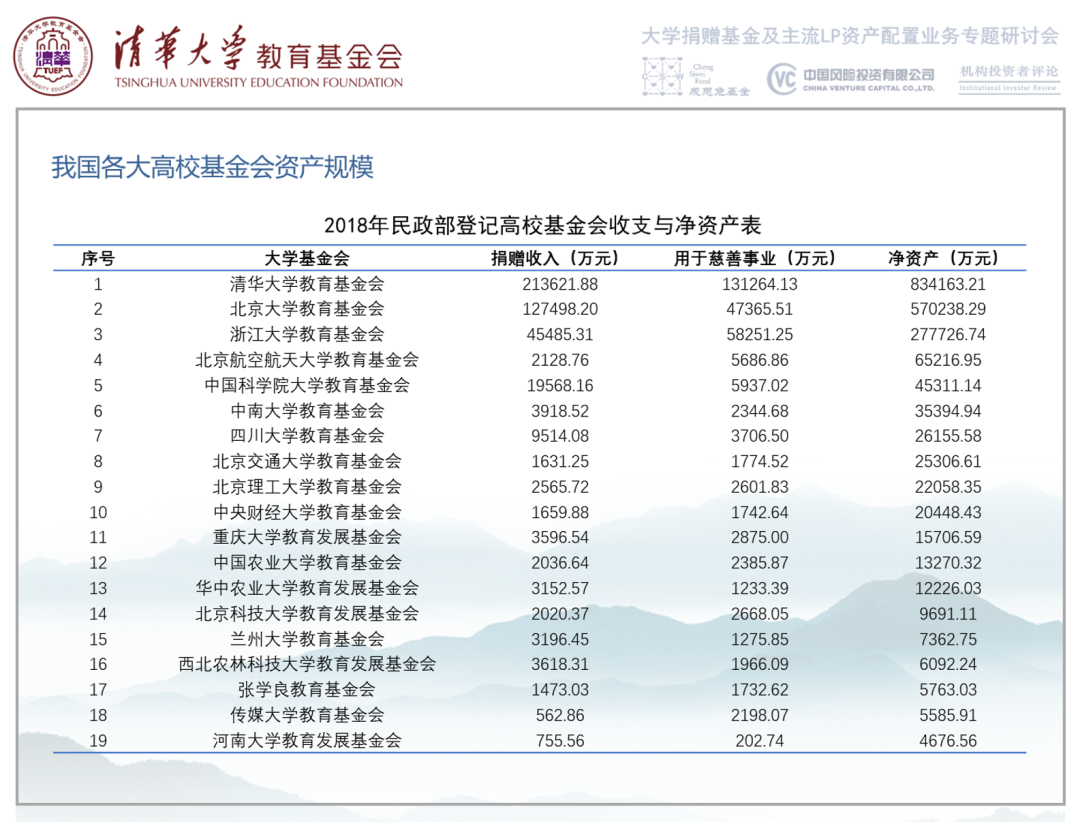The height and width of the screenshot is (822, 1080).
Task: Click donation income value 562.86
Action: pyautogui.click(x=560, y=715)
